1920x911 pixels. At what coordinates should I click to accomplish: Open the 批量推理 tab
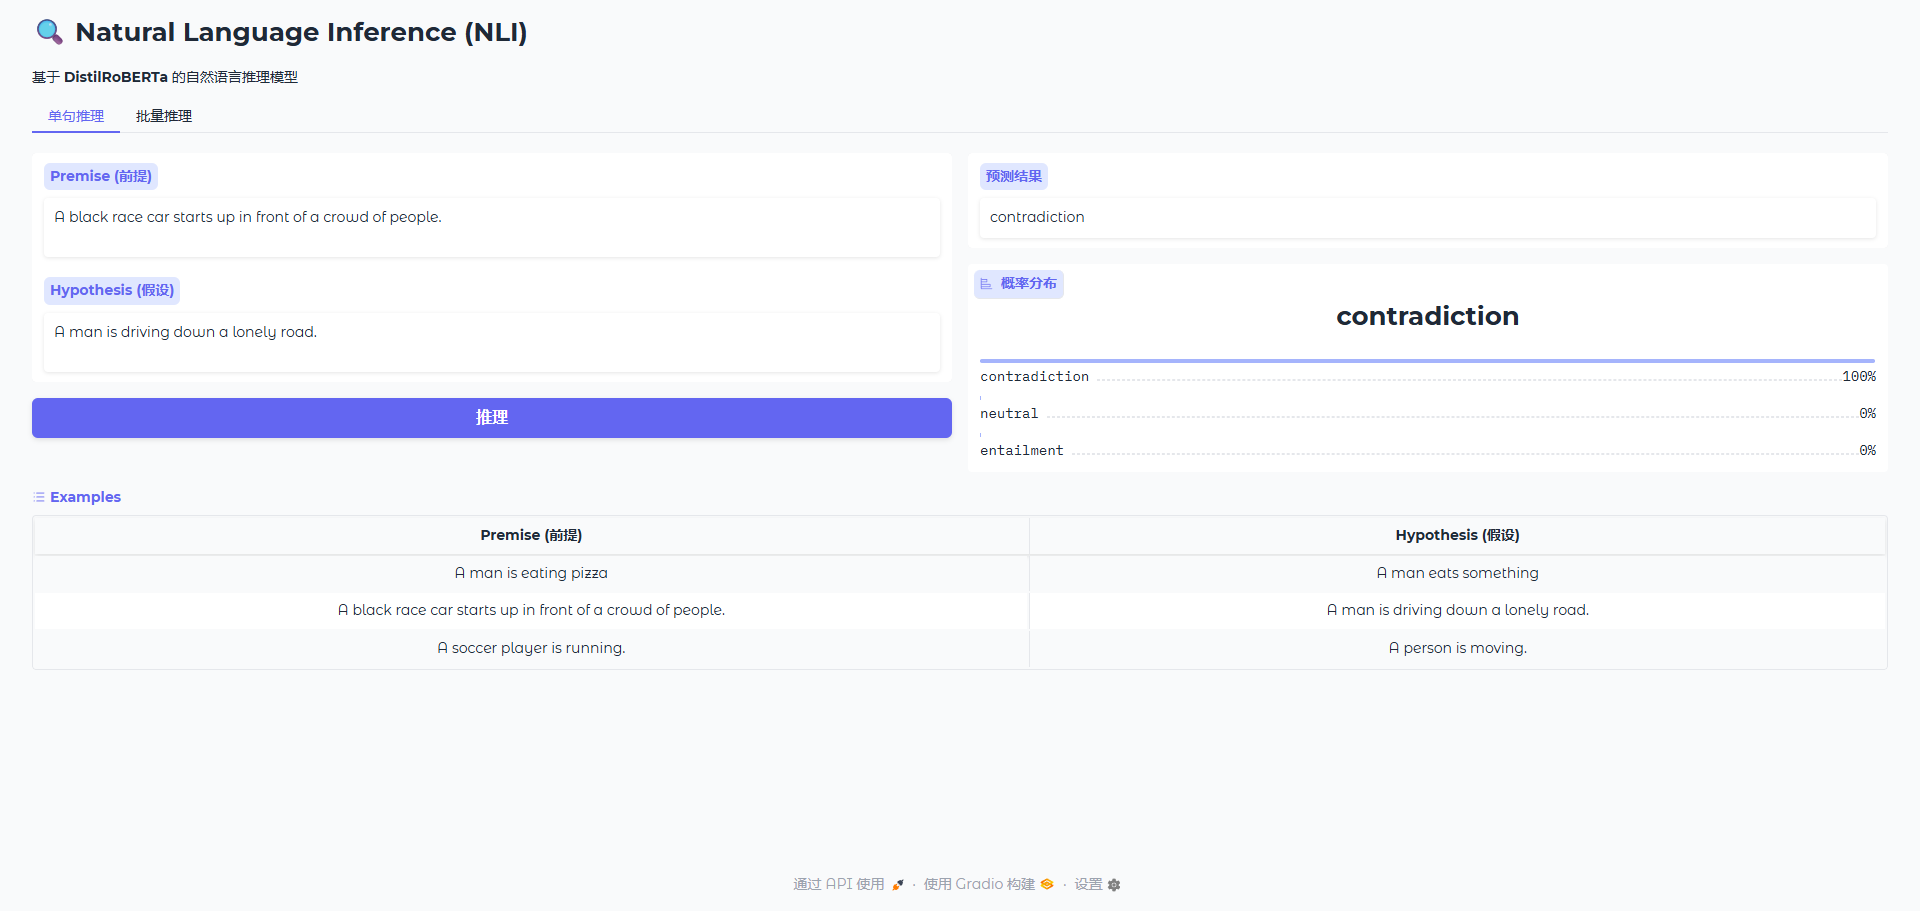click(x=164, y=116)
